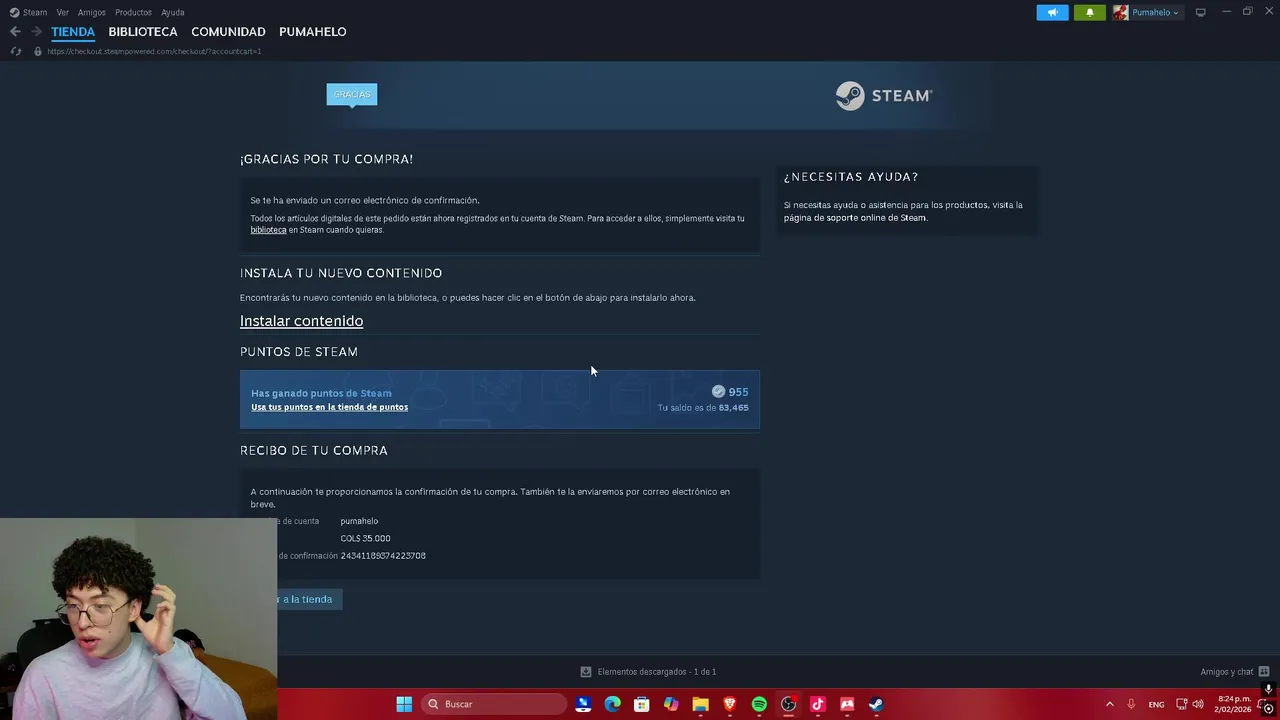Follow the biblioteca link in confirmation text
Viewport: 1280px width, 720px height.
click(x=268, y=230)
